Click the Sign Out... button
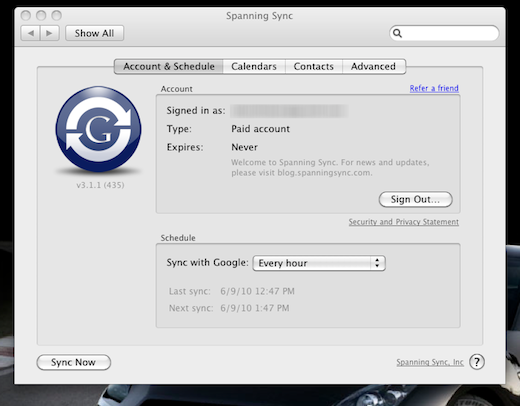The height and width of the screenshot is (406, 520). pyautogui.click(x=415, y=199)
